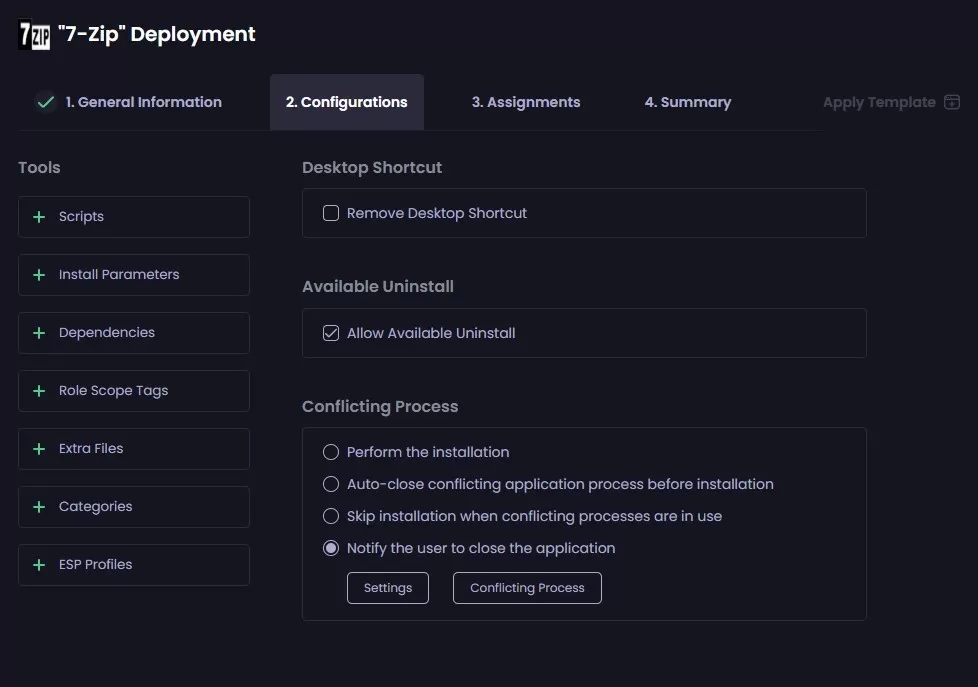Screen dimensions: 978x687
Task: Enable Remove Desktop Shortcut
Action: [331, 212]
